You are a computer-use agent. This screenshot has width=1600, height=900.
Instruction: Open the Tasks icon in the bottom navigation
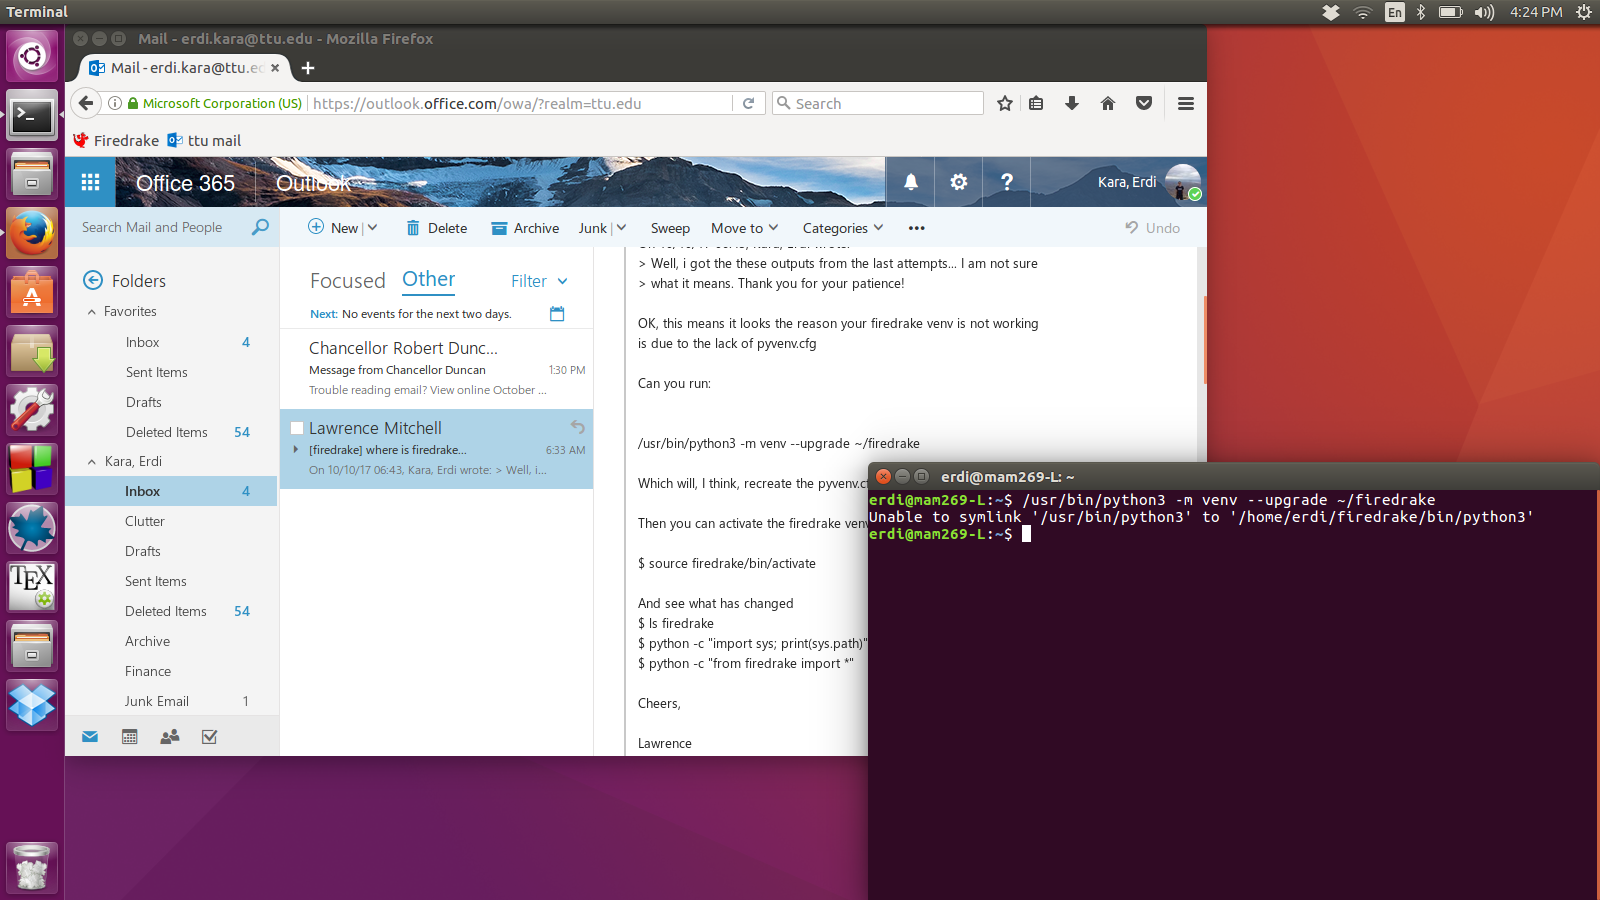pyautogui.click(x=209, y=737)
